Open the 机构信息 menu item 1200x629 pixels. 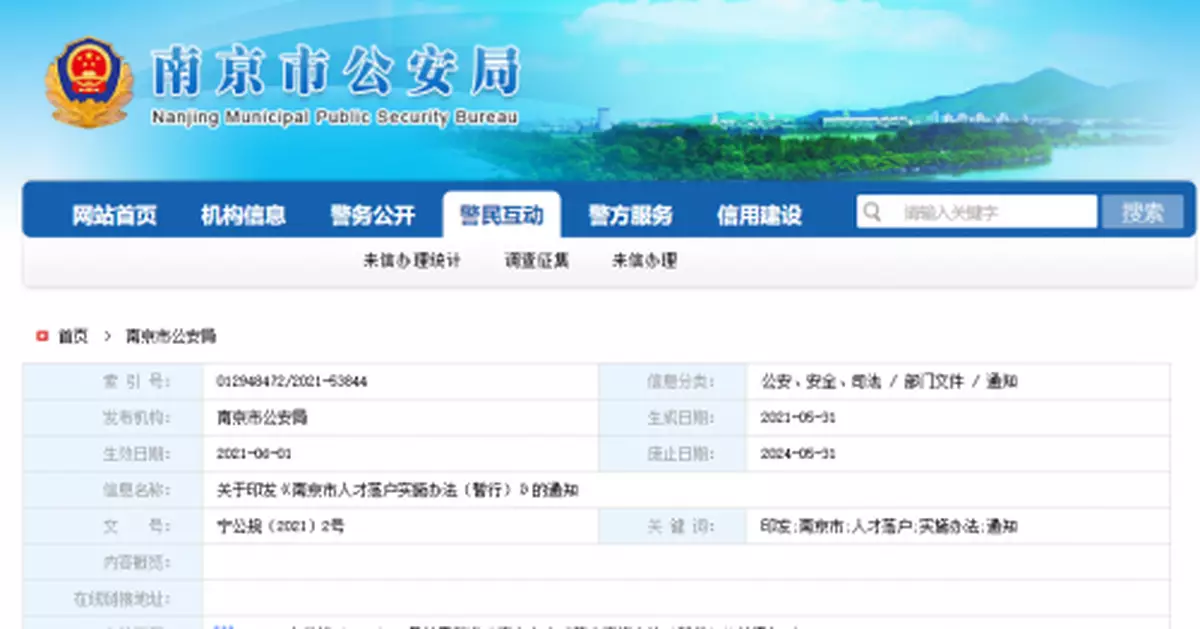tap(243, 215)
